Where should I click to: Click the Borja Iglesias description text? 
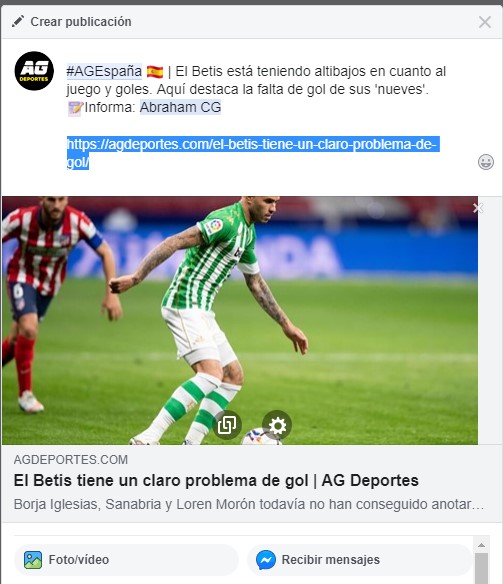click(249, 504)
